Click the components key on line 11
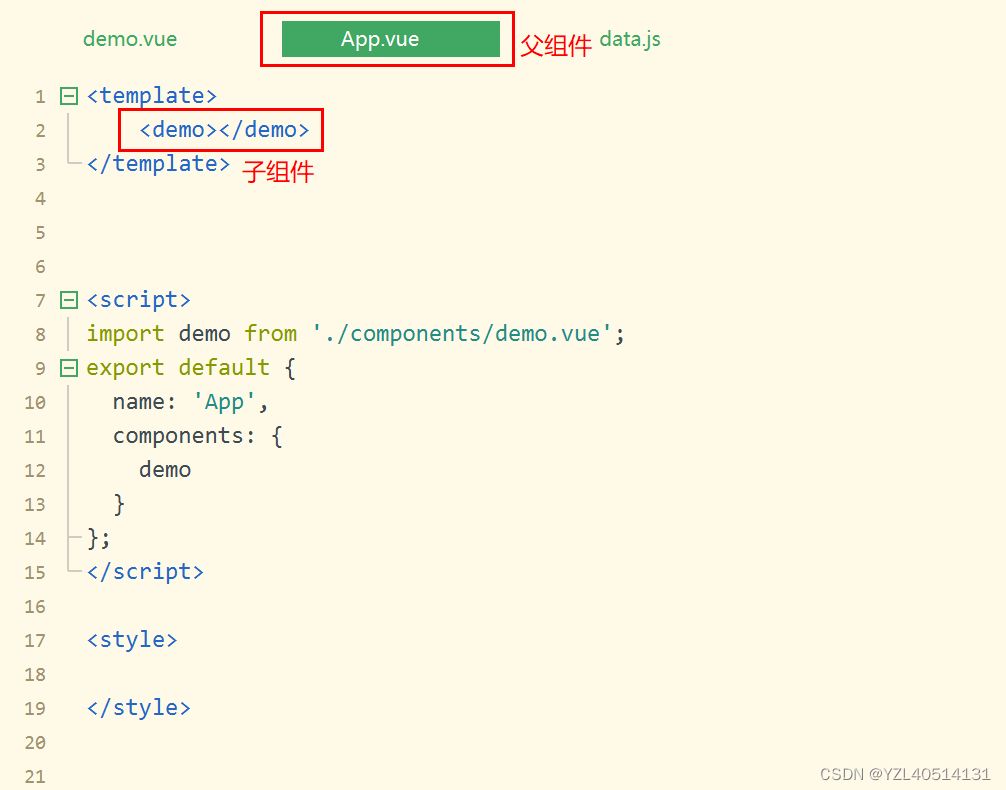Image resolution: width=1006 pixels, height=790 pixels. [184, 436]
